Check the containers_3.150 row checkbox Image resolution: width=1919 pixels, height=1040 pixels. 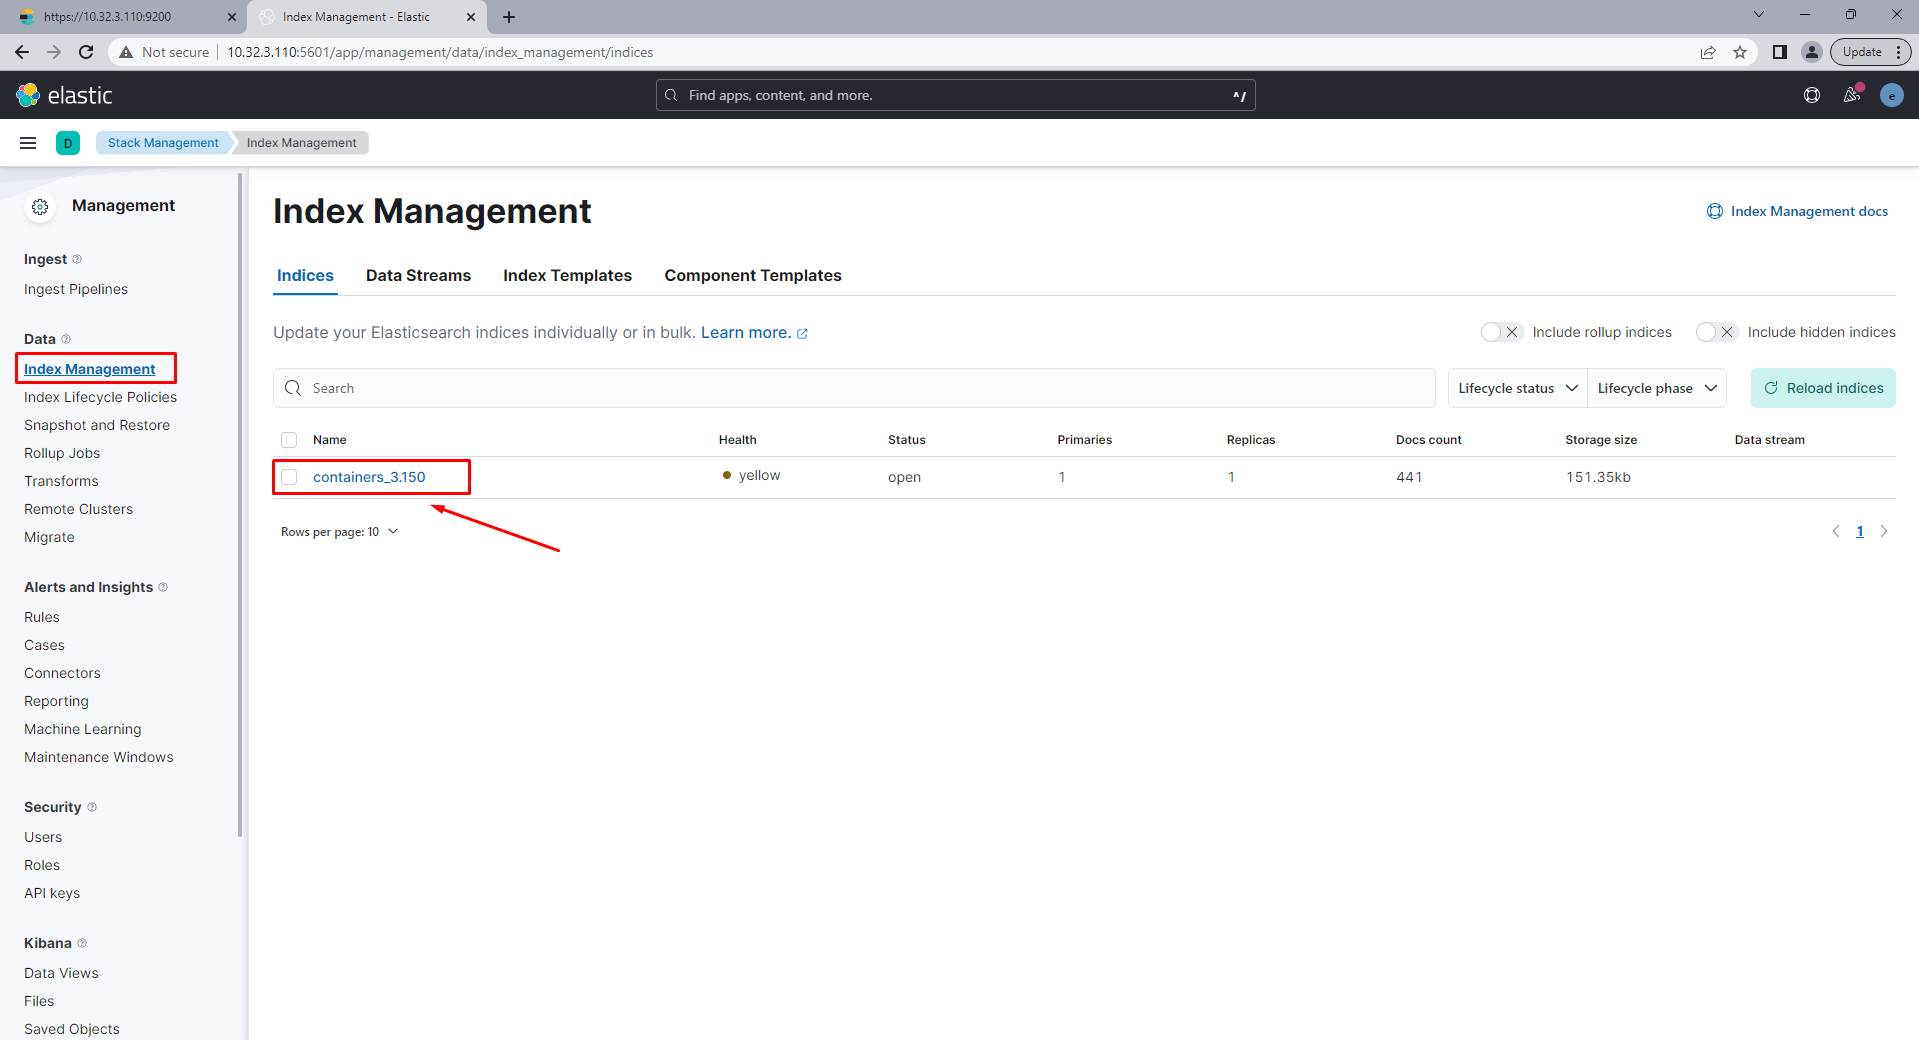coord(289,477)
